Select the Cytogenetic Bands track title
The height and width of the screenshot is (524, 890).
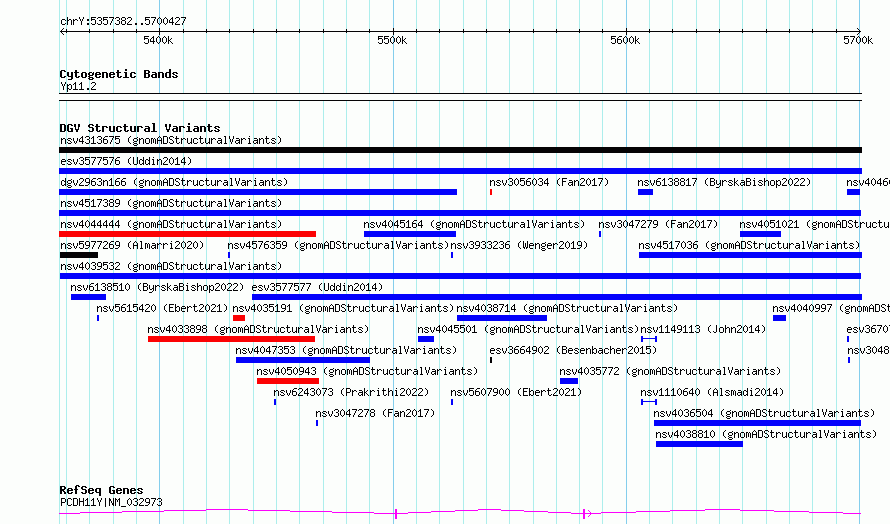[x=119, y=74]
